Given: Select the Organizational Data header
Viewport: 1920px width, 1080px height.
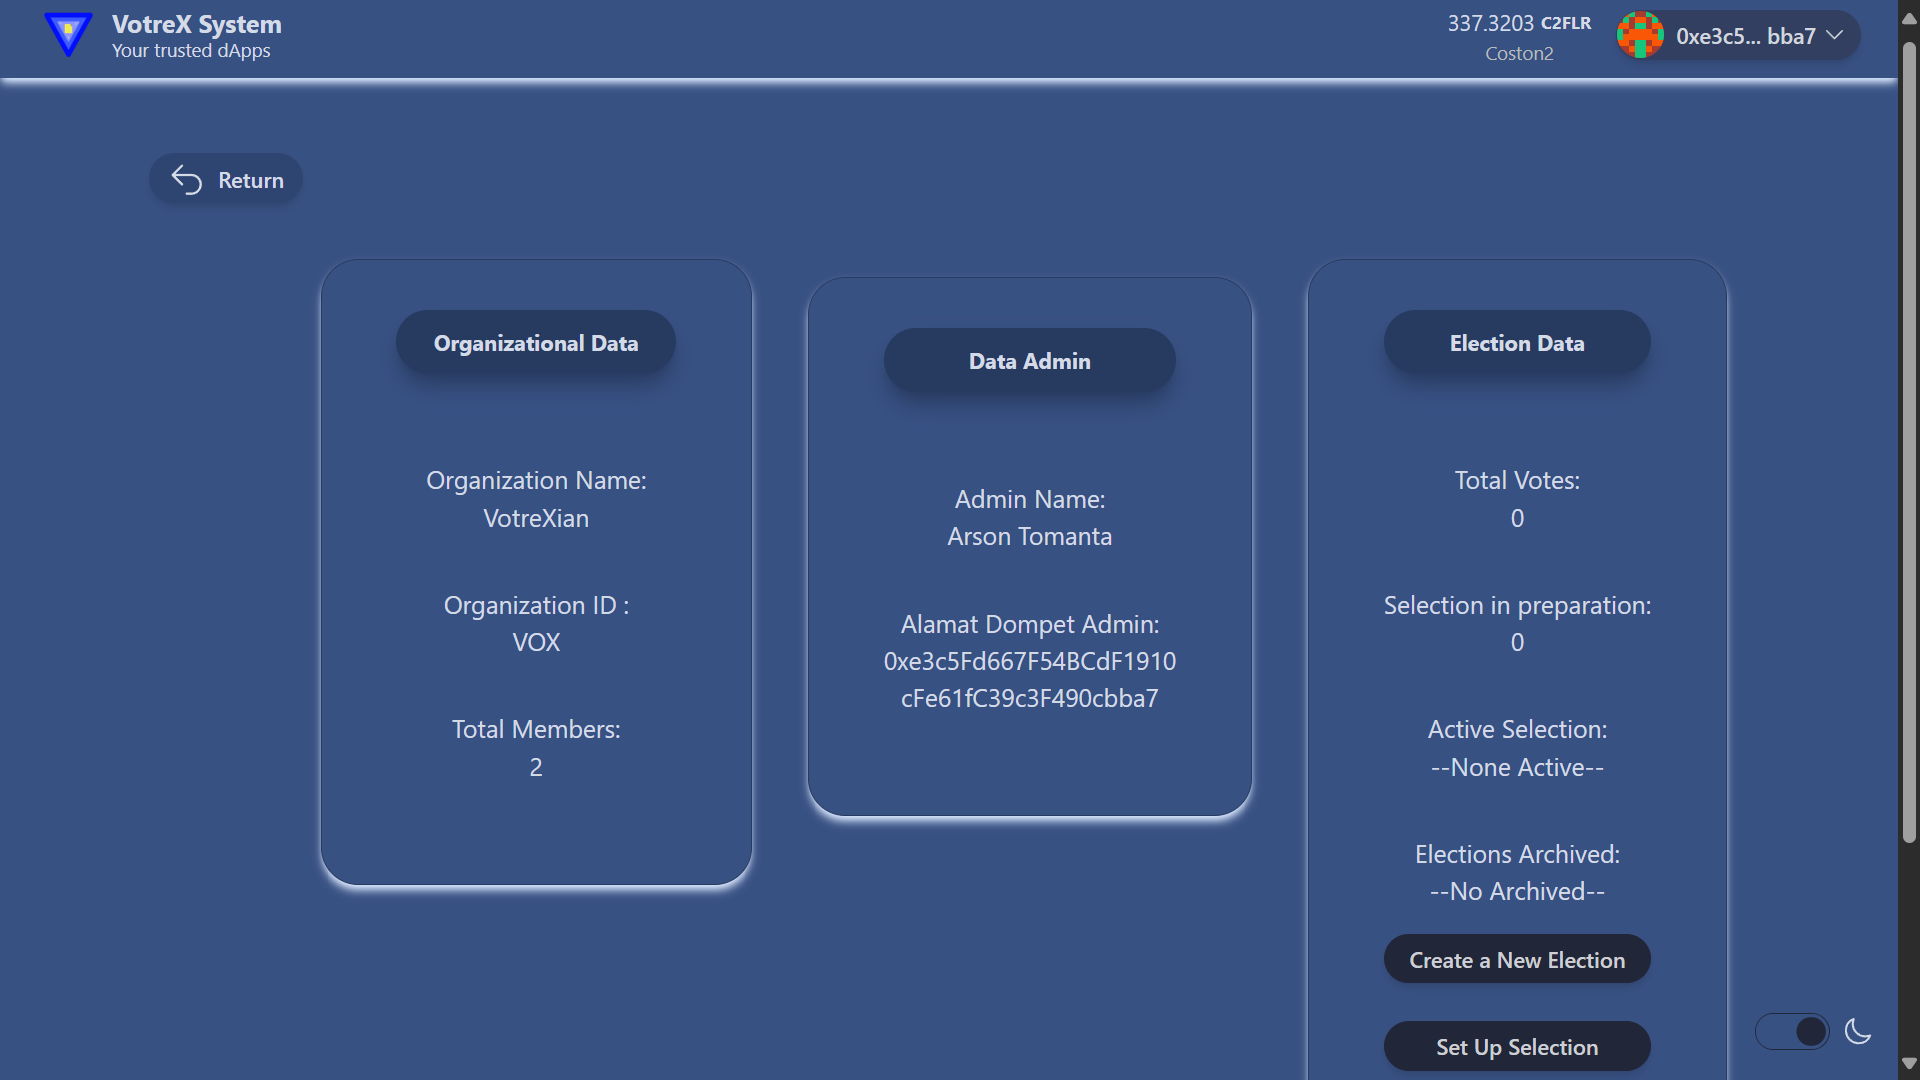Looking at the screenshot, I should pyautogui.click(x=535, y=343).
